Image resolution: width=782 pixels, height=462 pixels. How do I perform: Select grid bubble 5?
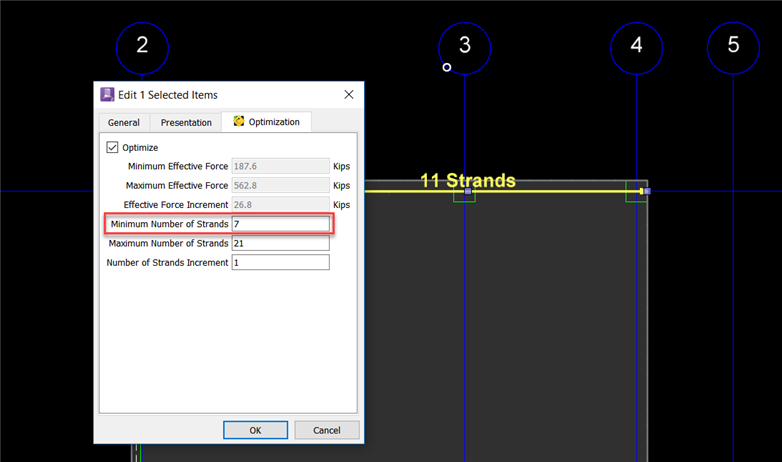(733, 48)
